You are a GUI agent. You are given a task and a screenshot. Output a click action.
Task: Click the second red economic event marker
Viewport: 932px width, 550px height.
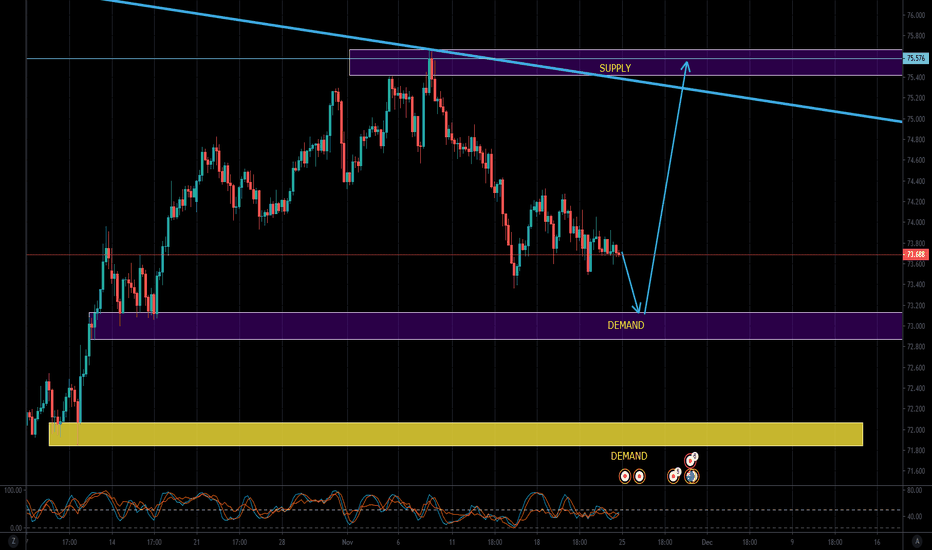coord(640,476)
